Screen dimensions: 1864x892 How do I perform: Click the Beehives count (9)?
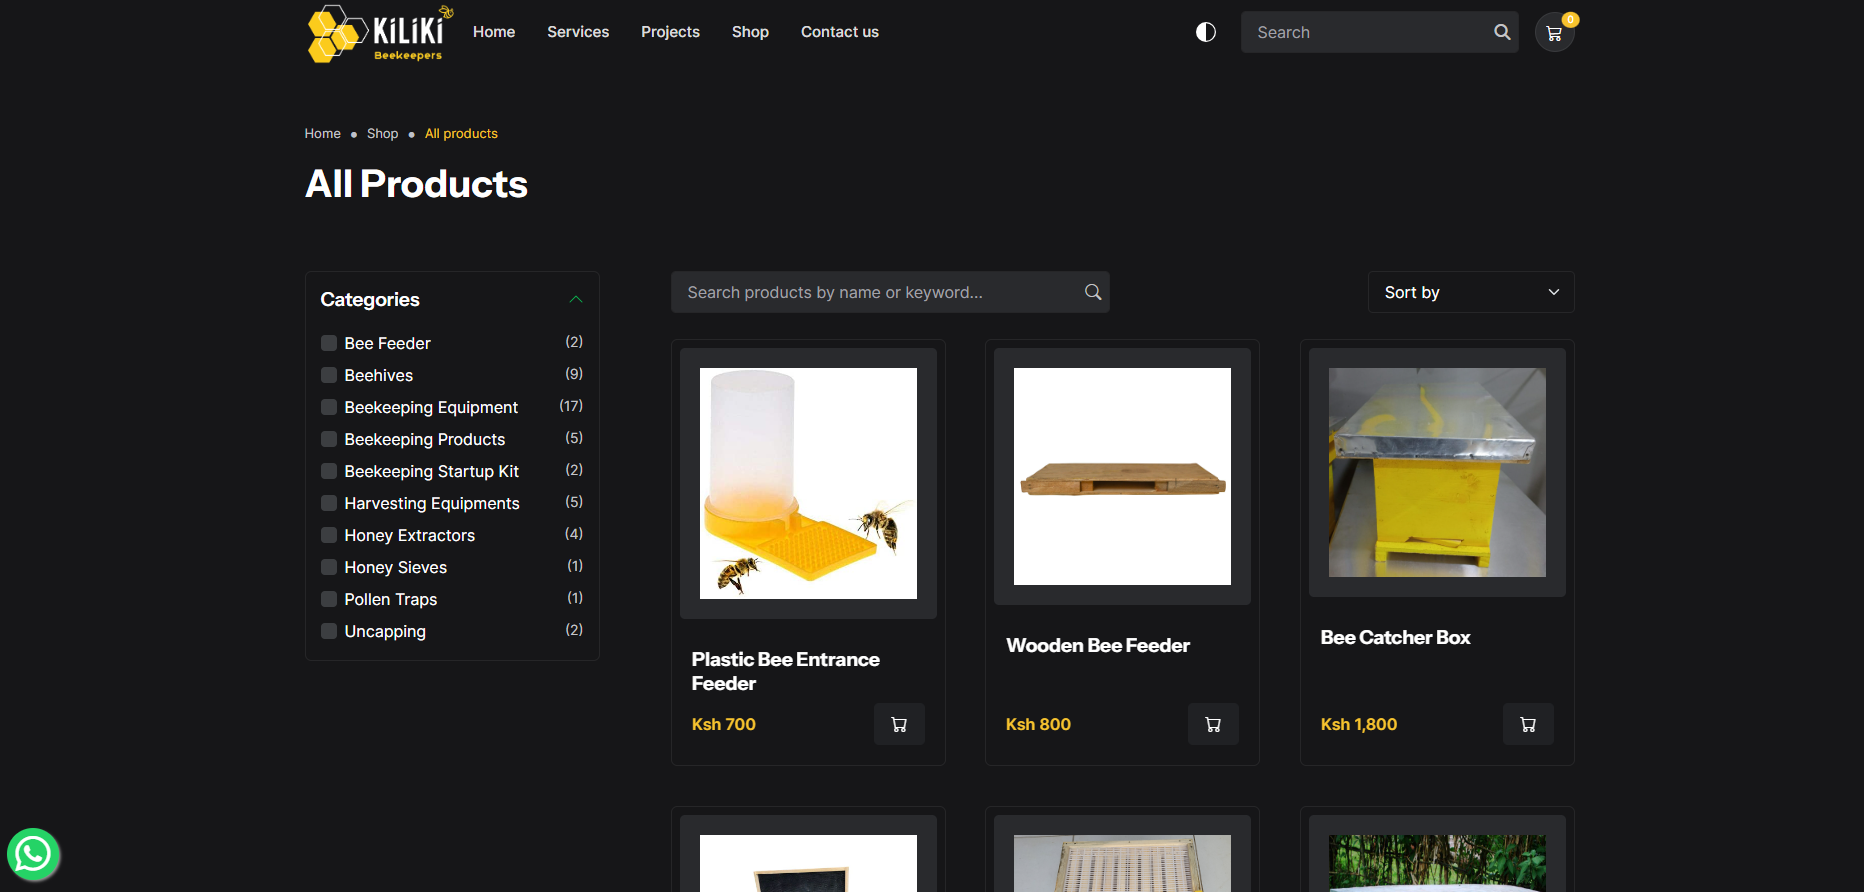coord(574,374)
